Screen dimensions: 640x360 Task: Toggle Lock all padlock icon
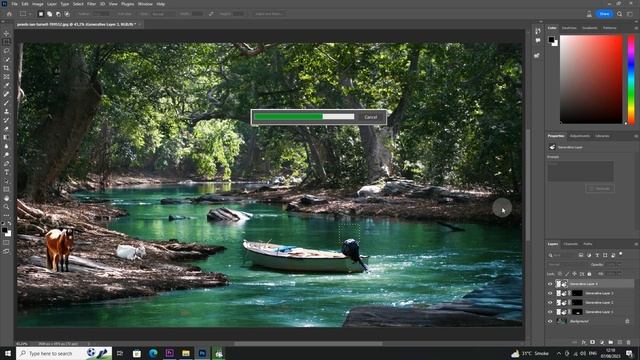pyautogui.click(x=589, y=274)
